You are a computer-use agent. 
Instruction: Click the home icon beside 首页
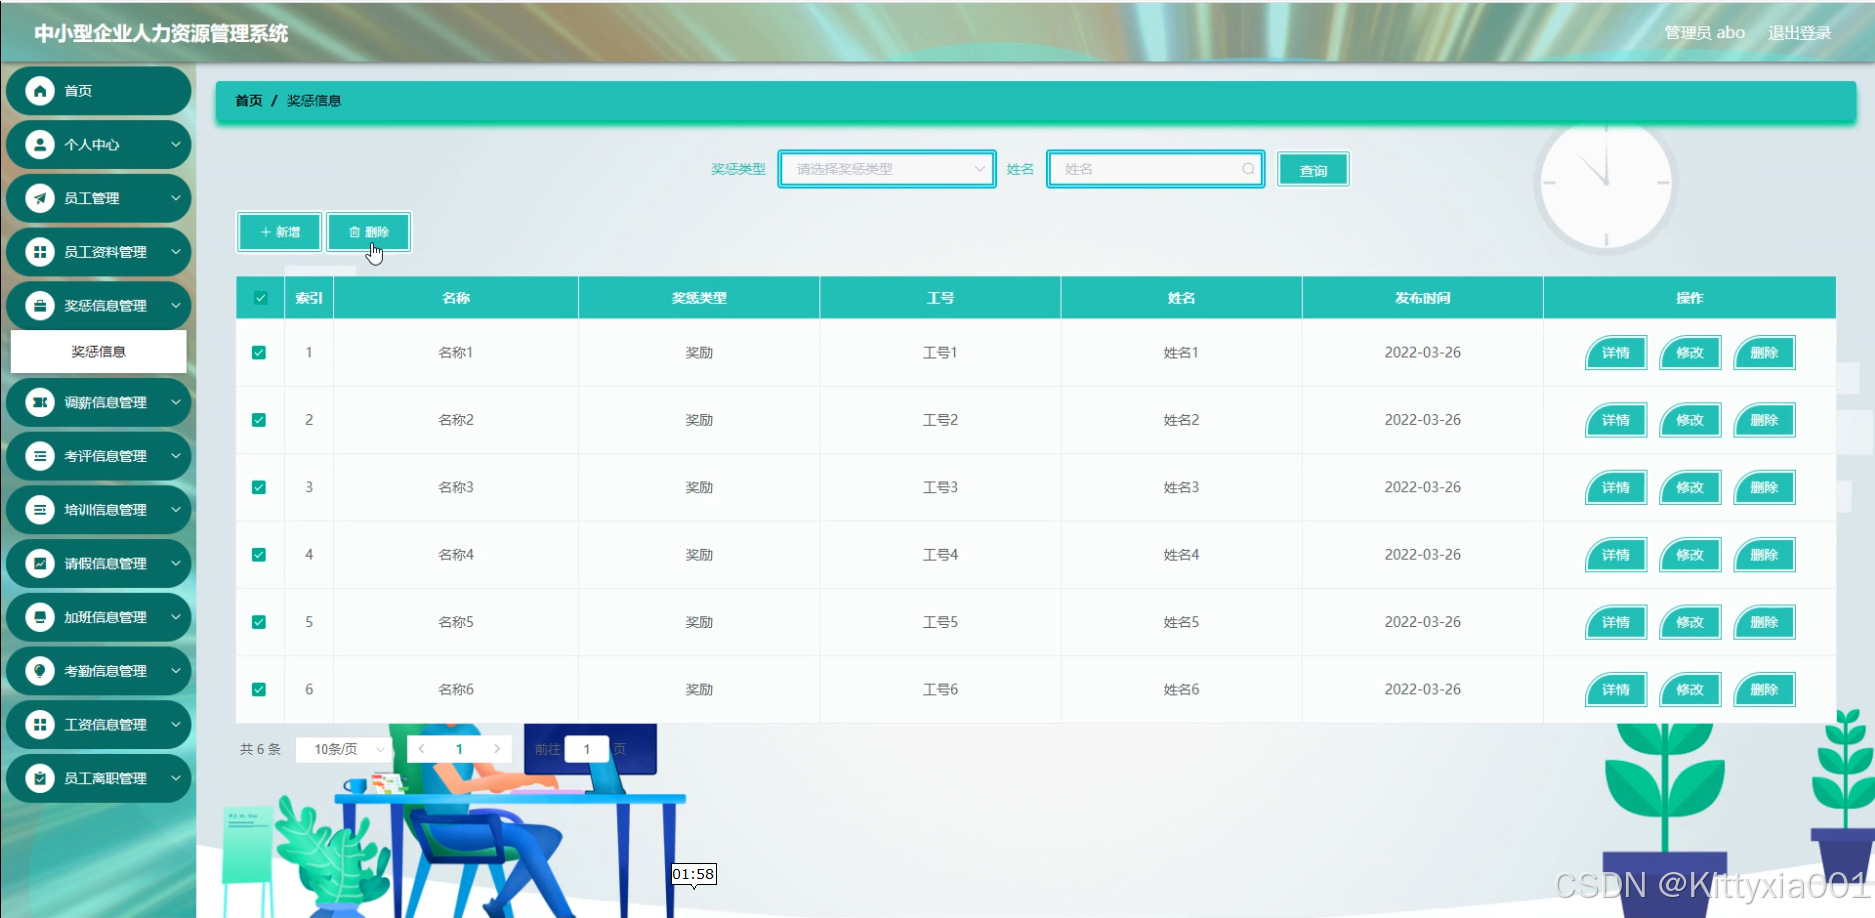click(x=40, y=91)
